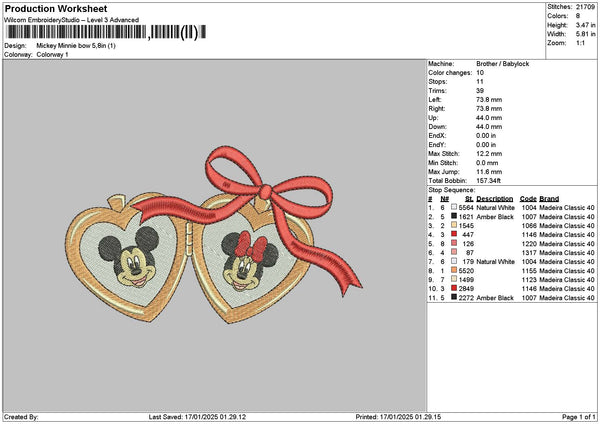Click the 'EndX:' label
The height and width of the screenshot is (424, 600).
point(437,136)
